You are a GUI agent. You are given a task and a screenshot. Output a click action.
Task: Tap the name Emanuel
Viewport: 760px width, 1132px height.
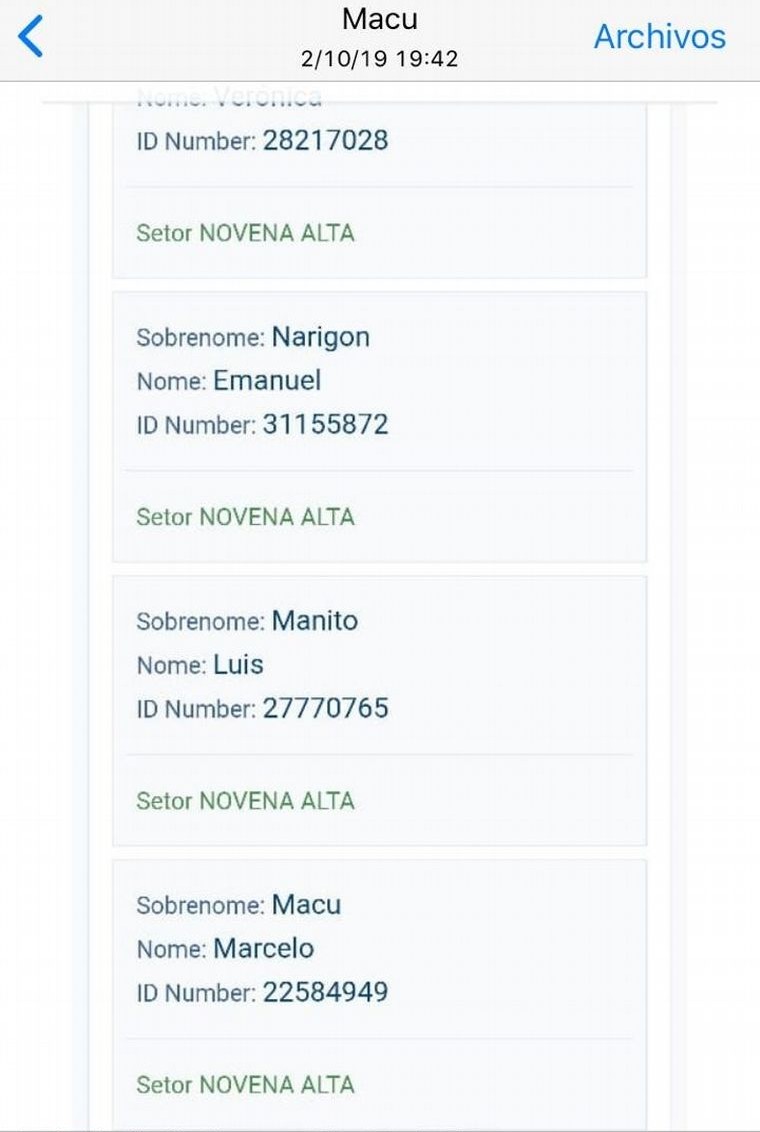click(x=267, y=381)
